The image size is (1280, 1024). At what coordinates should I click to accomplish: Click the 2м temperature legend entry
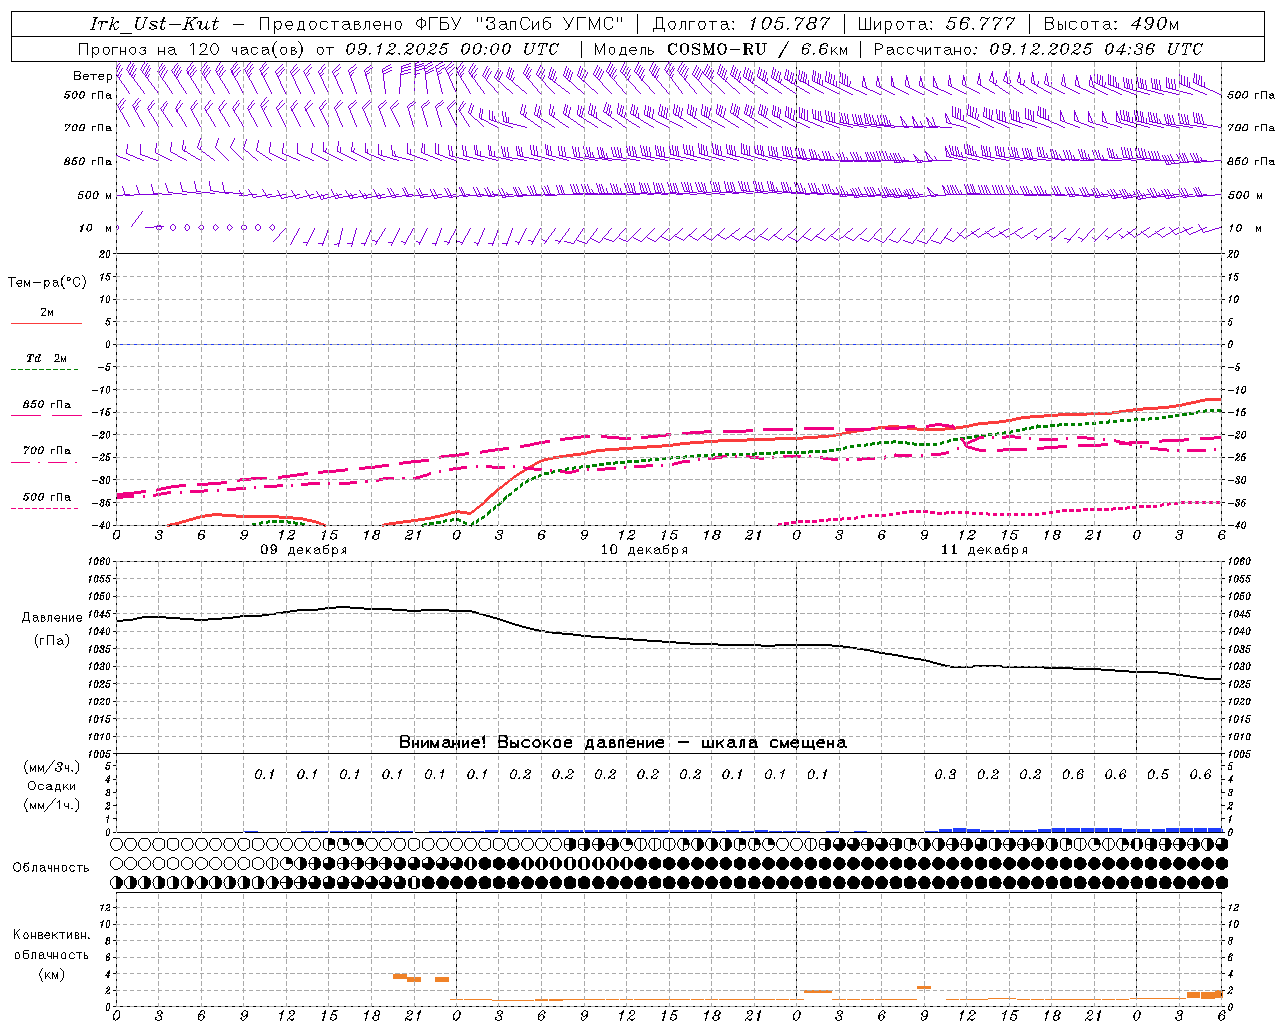click(x=46, y=313)
